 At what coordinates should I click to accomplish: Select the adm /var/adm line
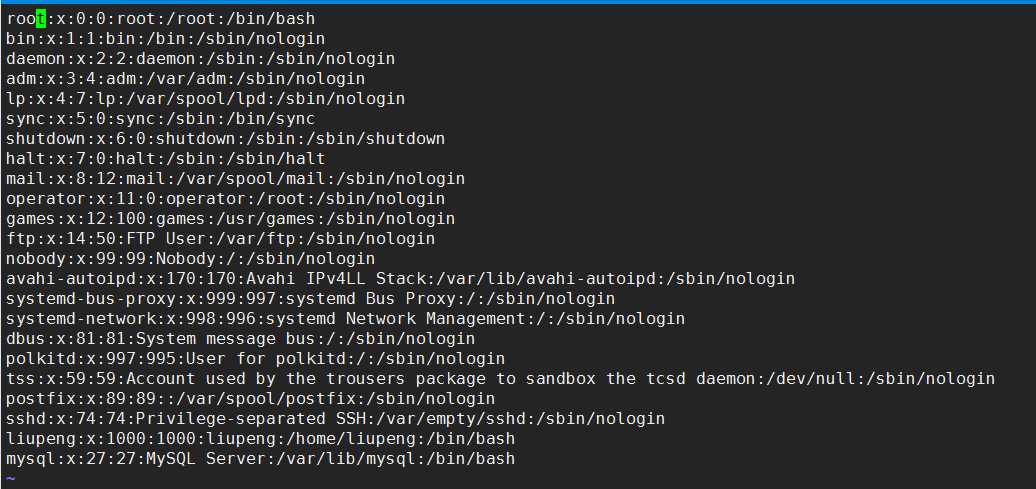186,79
